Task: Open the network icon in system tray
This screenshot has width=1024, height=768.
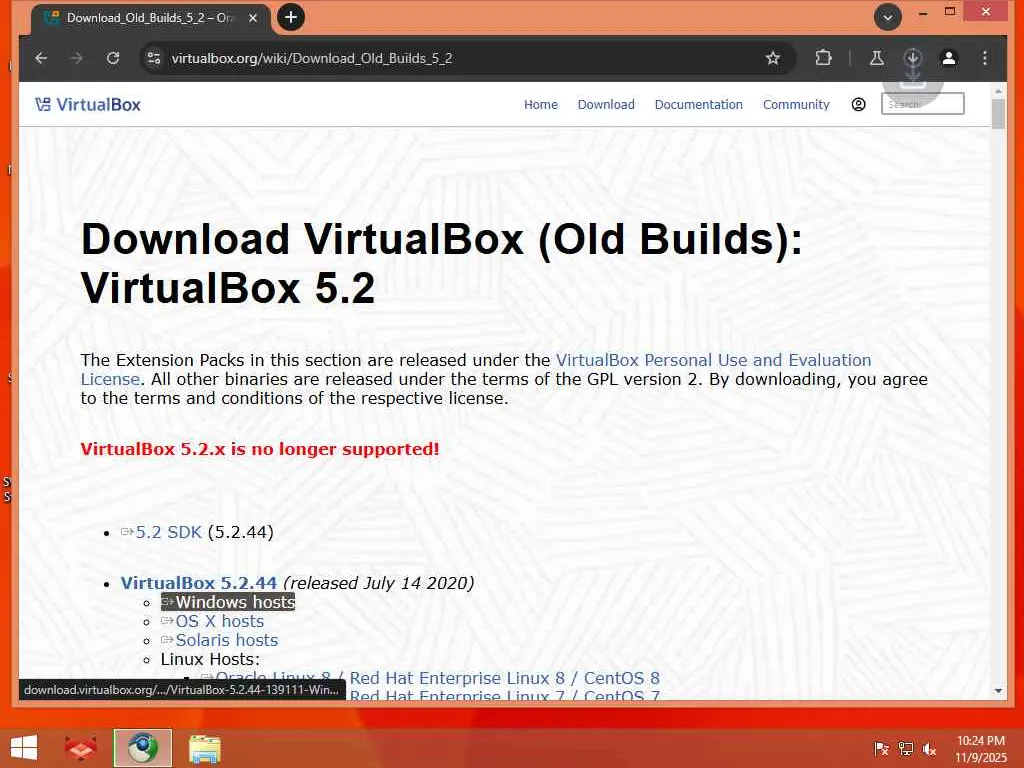Action: pos(906,749)
